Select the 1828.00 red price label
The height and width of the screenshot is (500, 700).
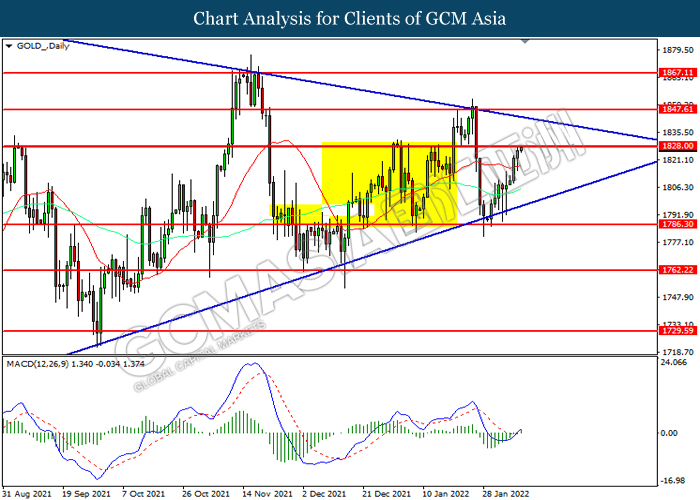click(678, 146)
